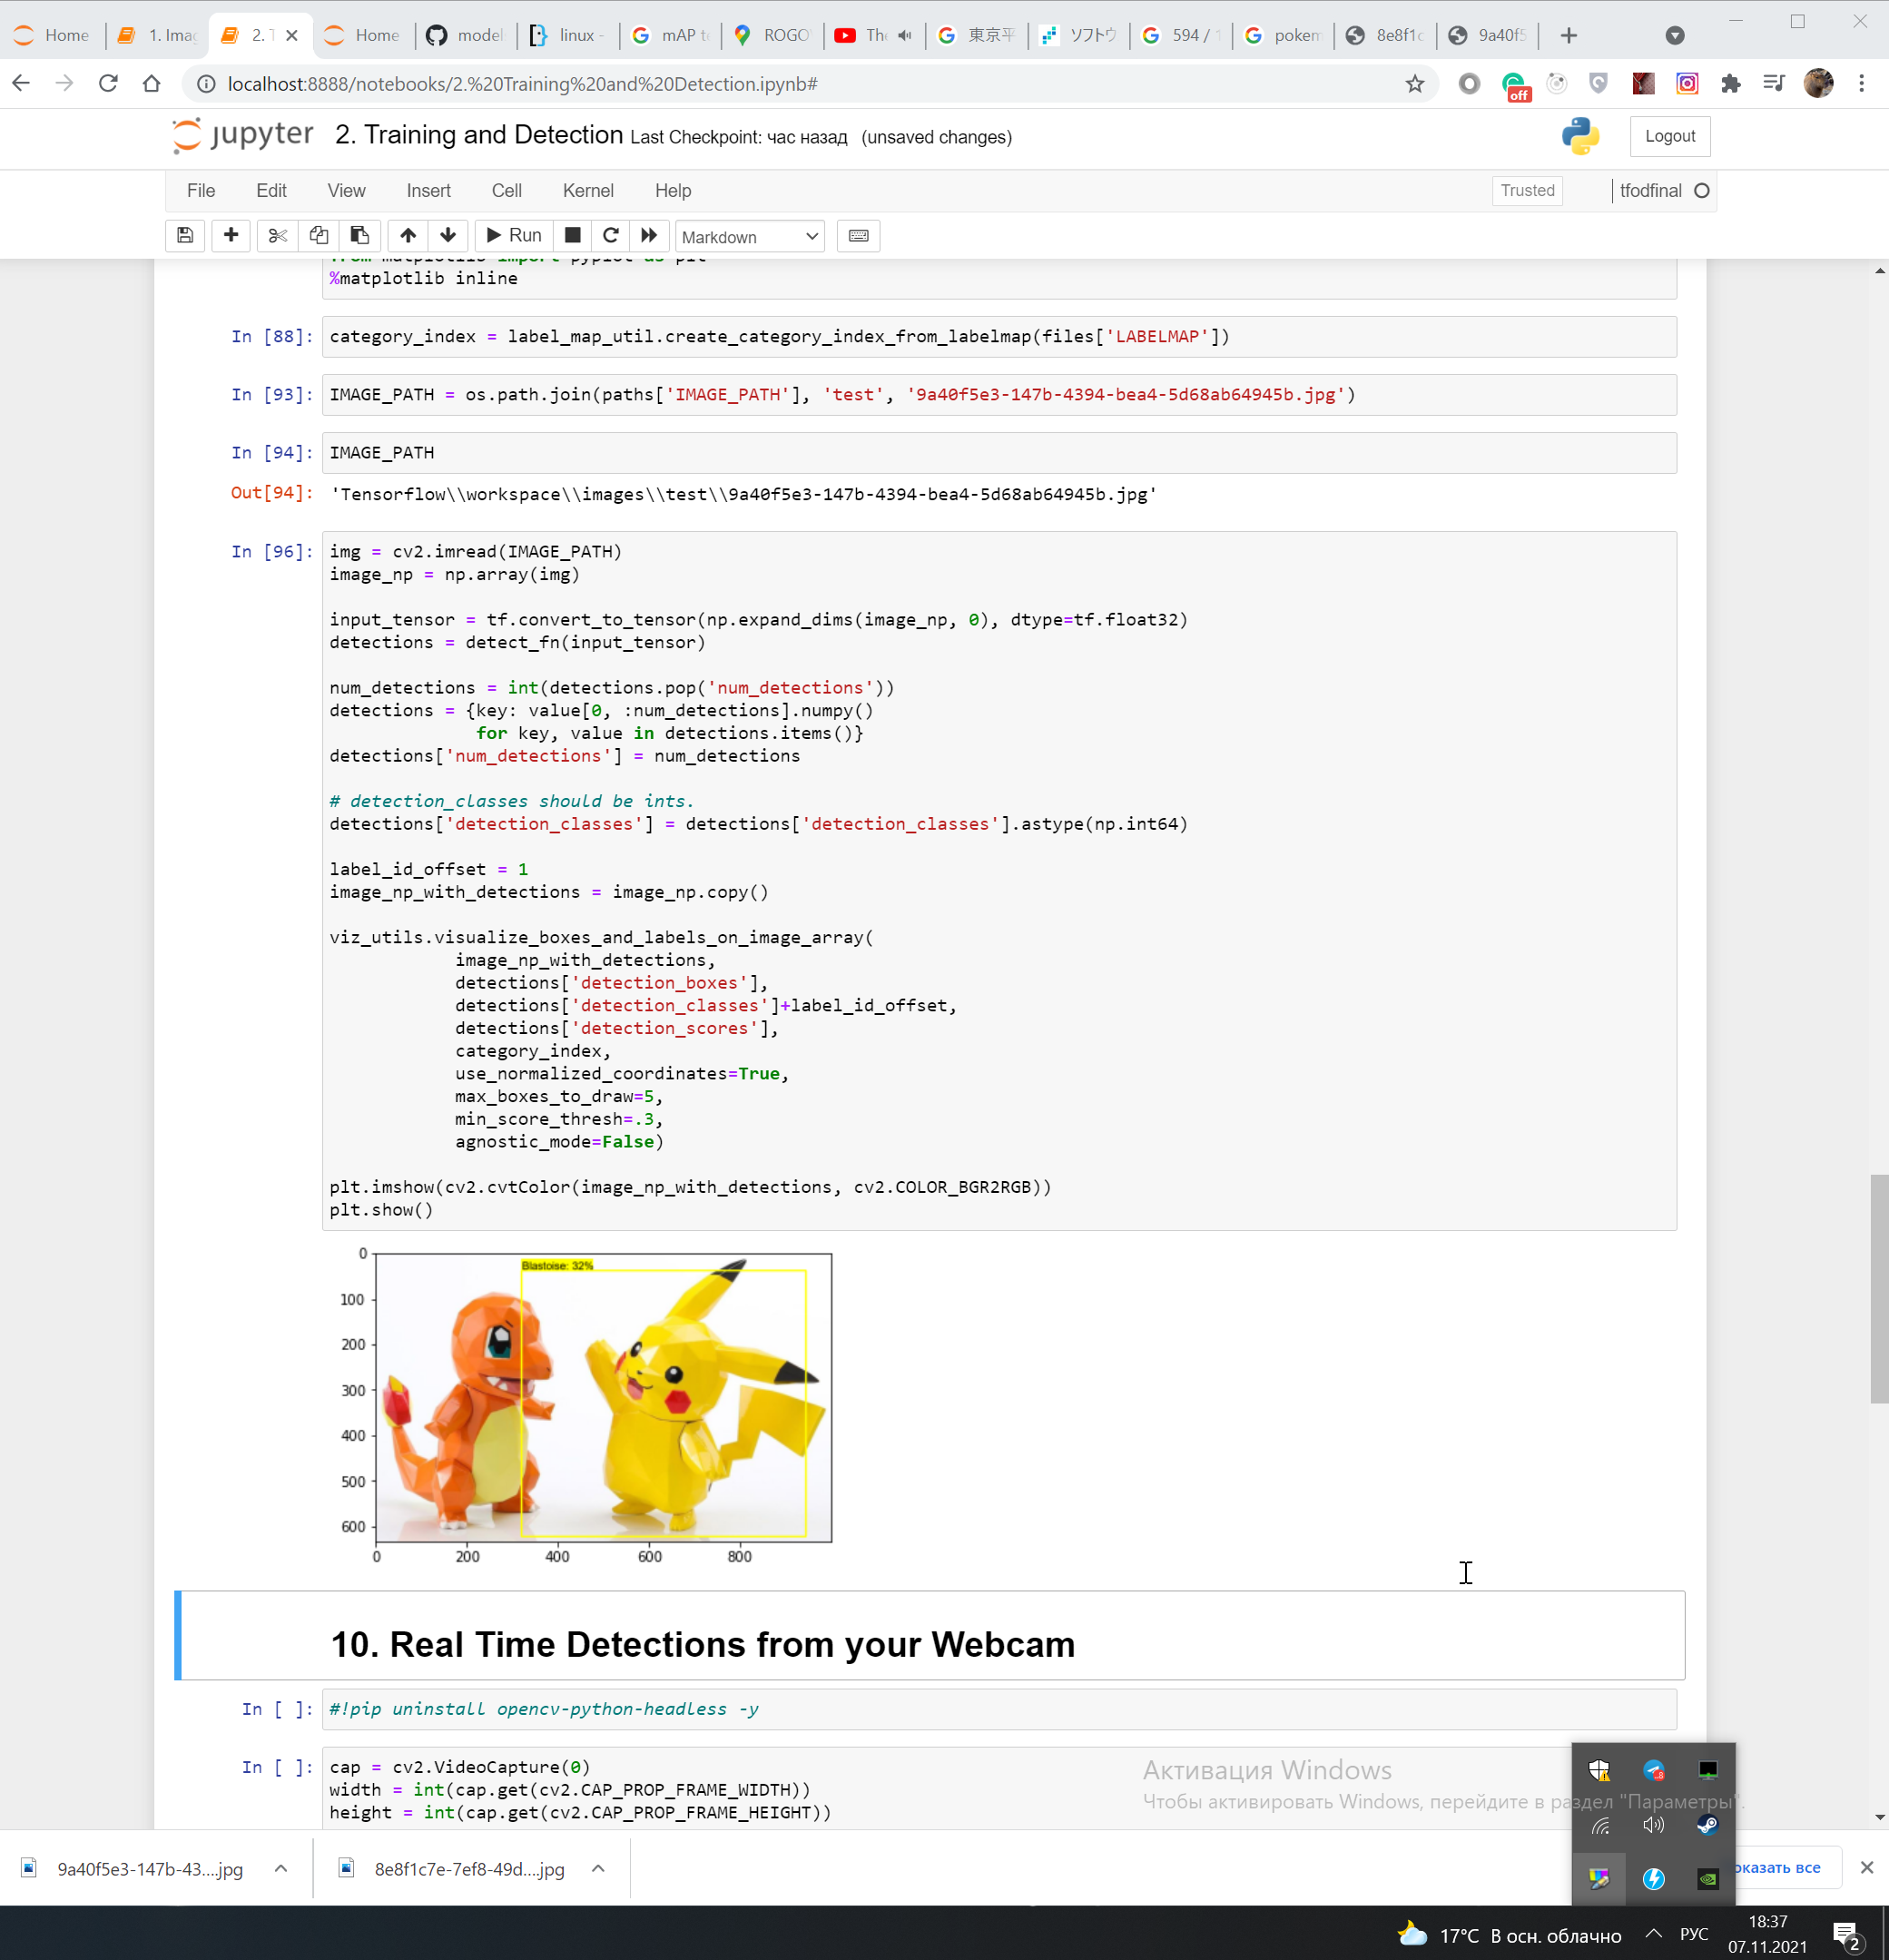Restart the kernel with the circular arrow
The width and height of the screenshot is (1889, 1960).
pyautogui.click(x=611, y=236)
